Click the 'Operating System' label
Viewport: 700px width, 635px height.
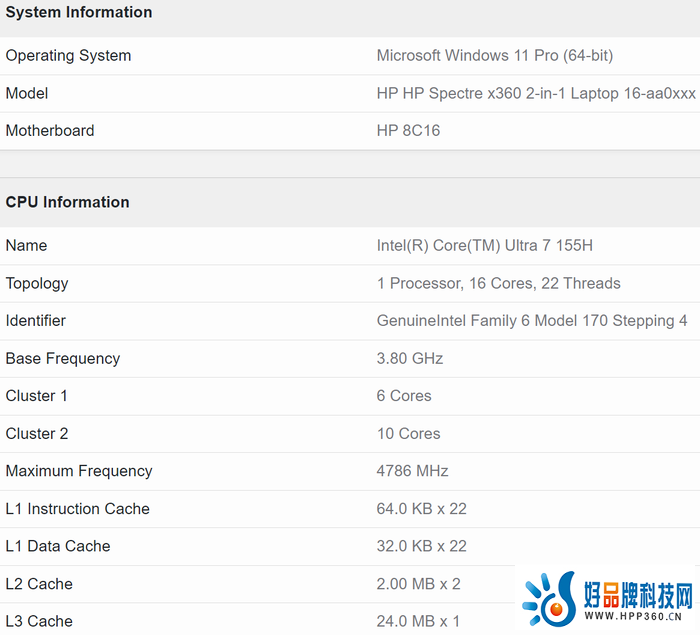[68, 56]
